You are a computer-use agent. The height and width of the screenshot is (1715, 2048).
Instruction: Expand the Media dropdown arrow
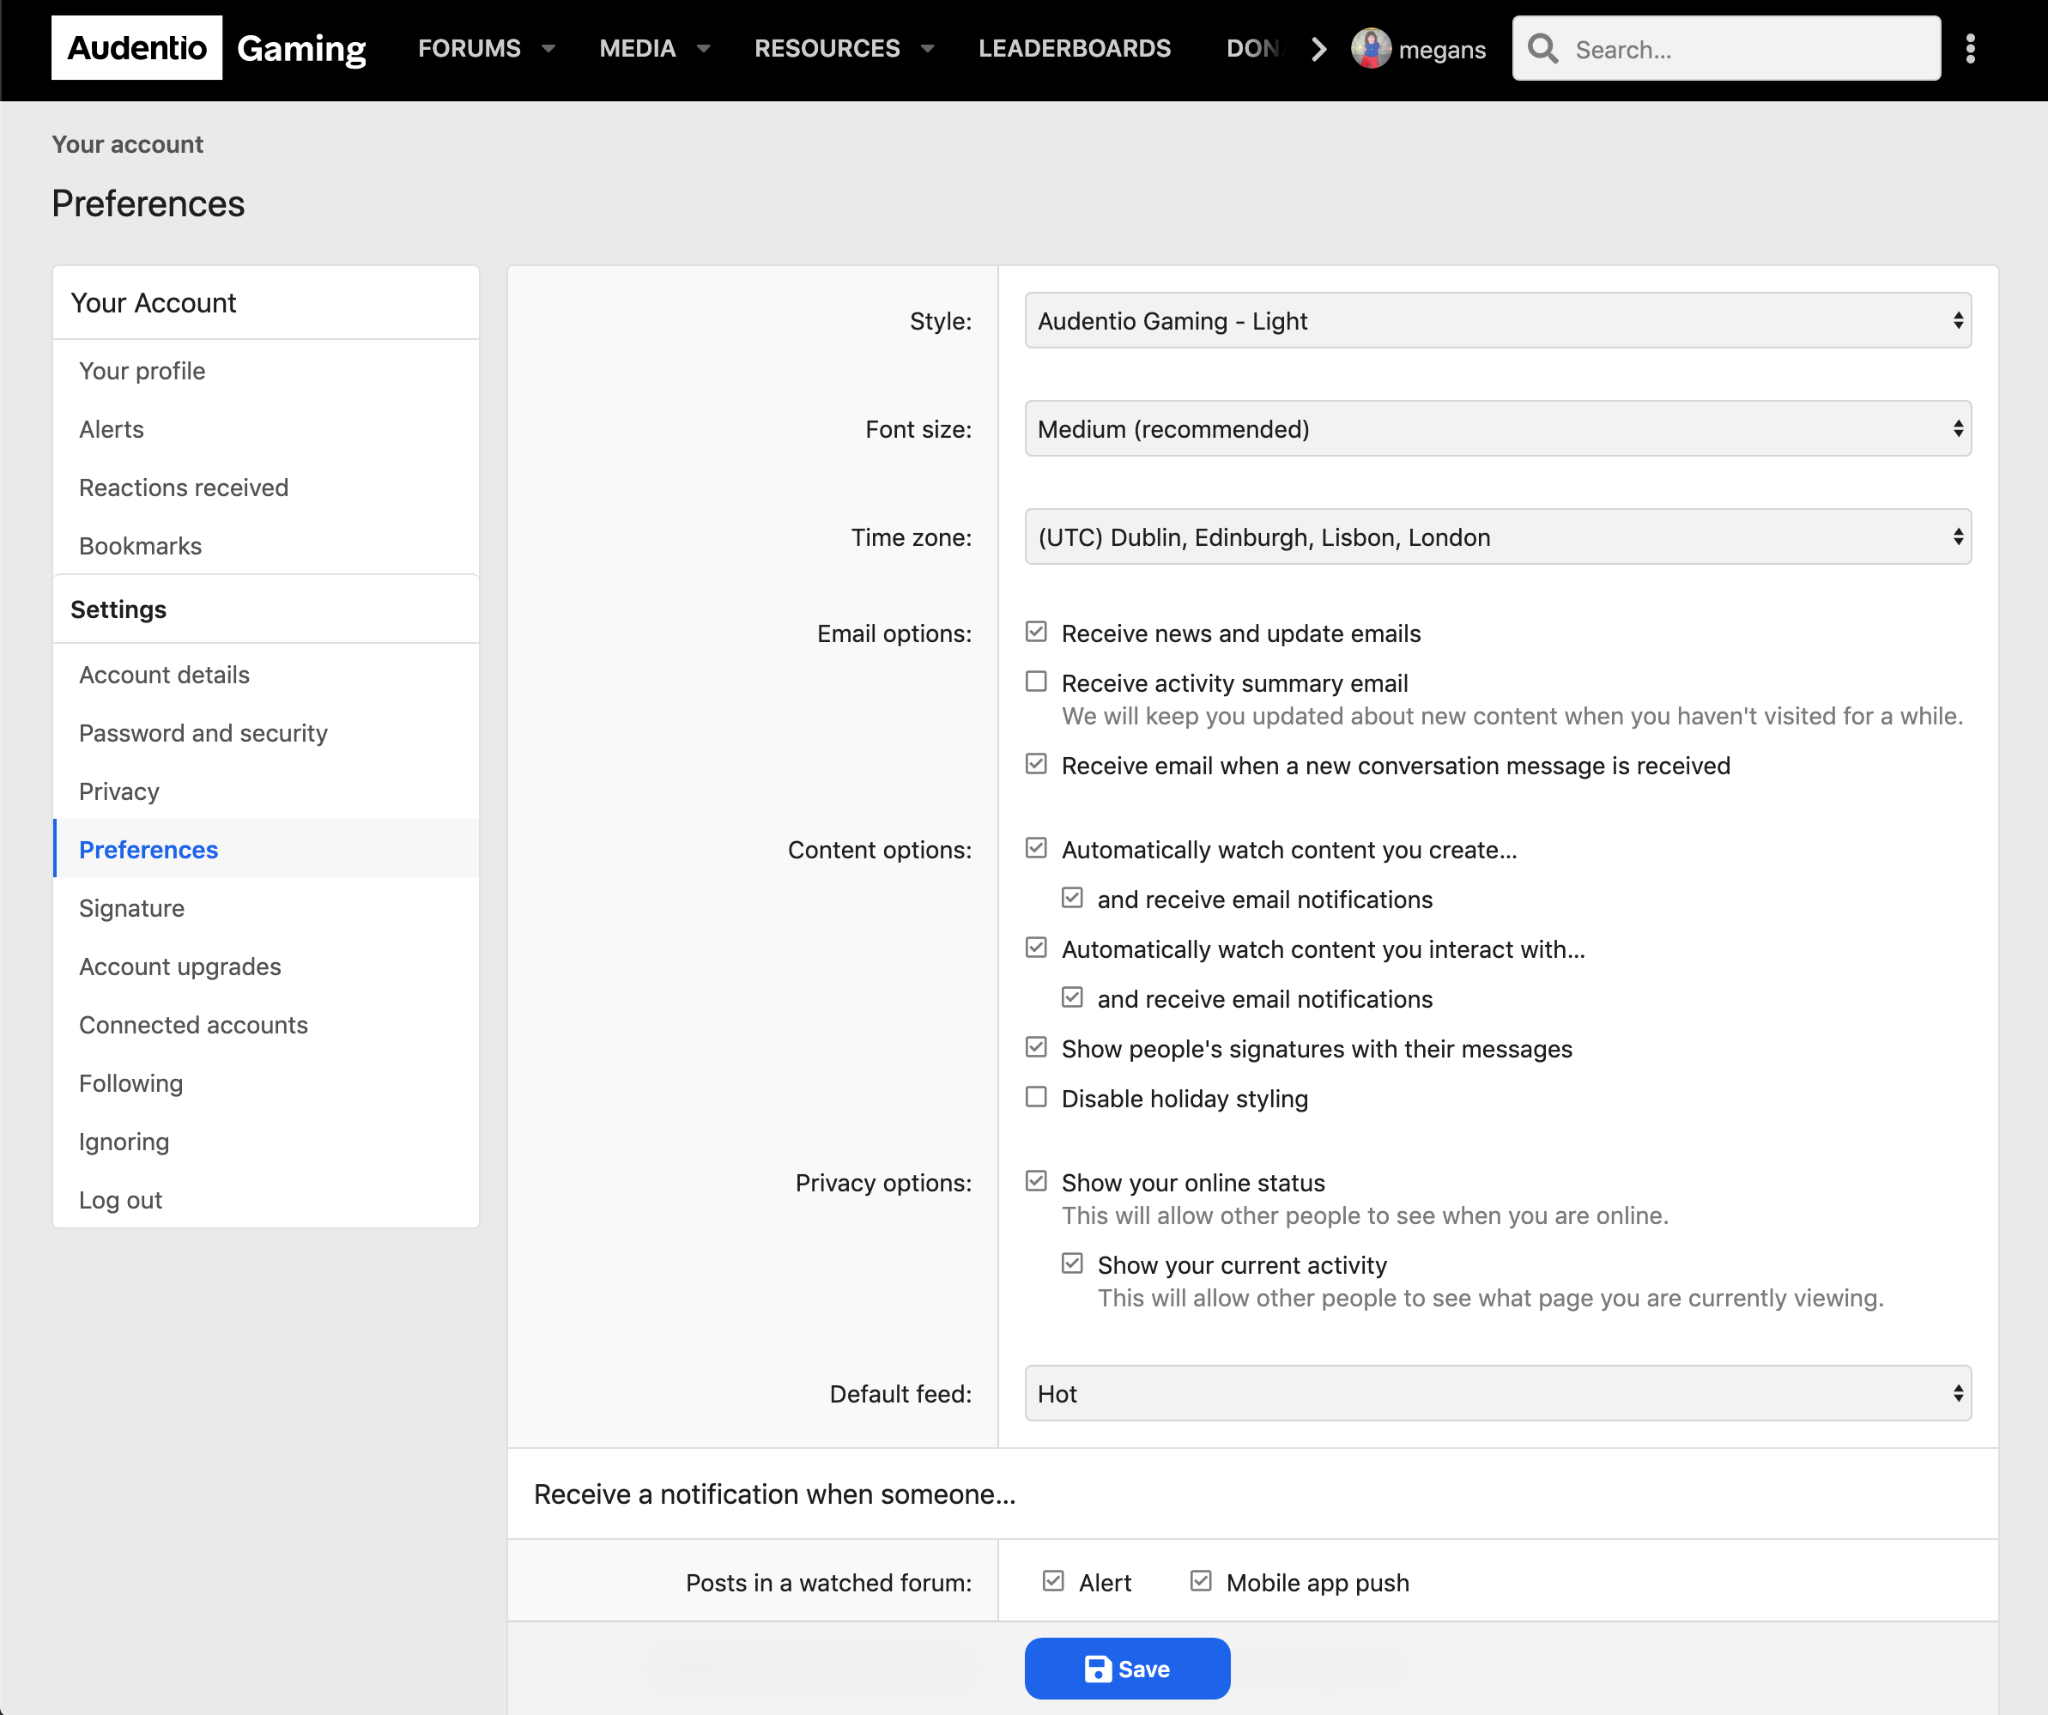click(x=703, y=49)
